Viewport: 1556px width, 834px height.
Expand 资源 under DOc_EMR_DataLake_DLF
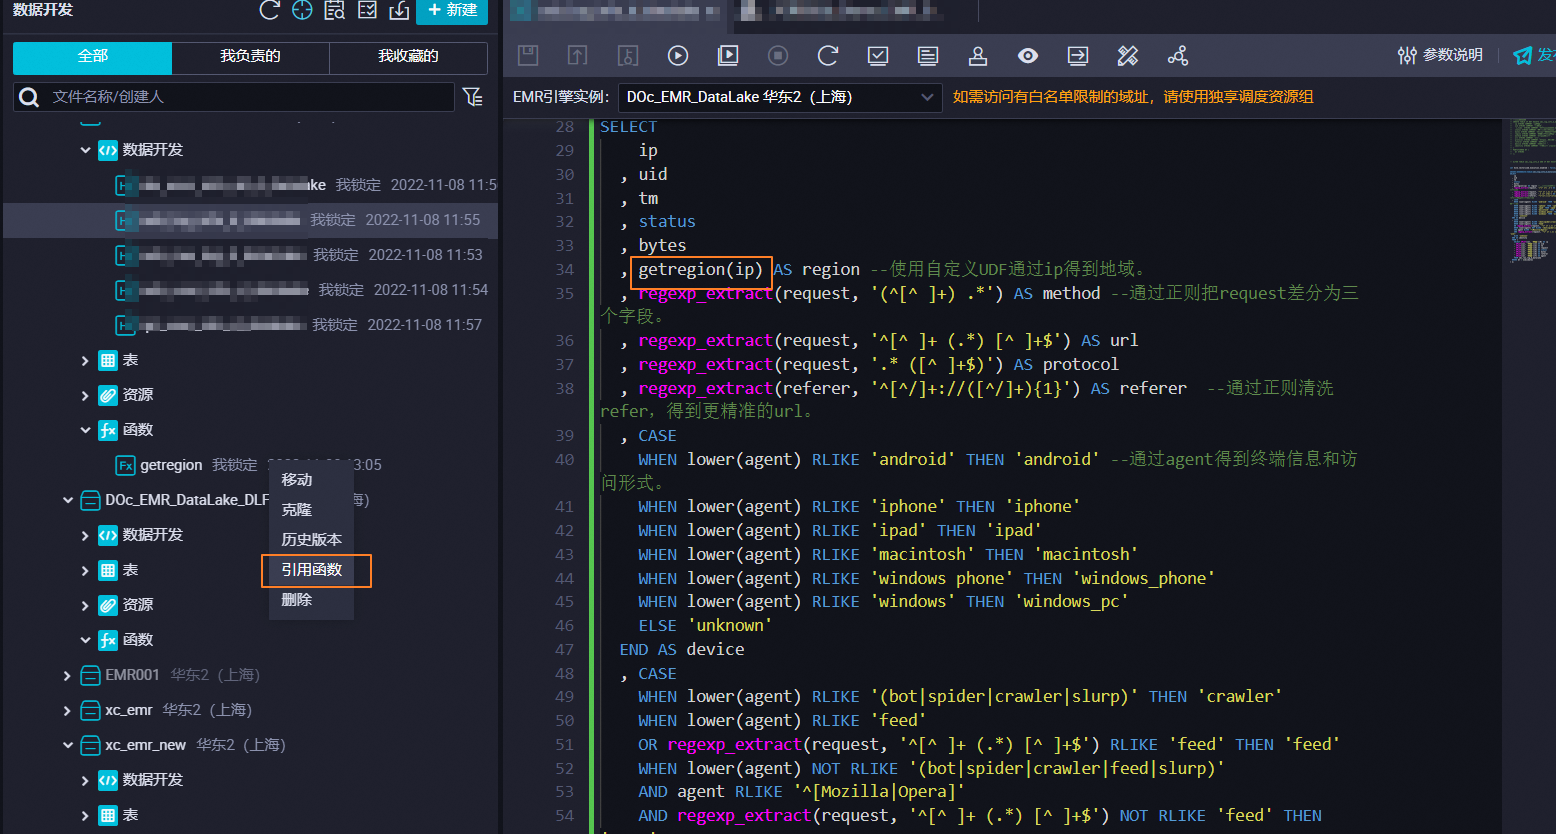[86, 605]
